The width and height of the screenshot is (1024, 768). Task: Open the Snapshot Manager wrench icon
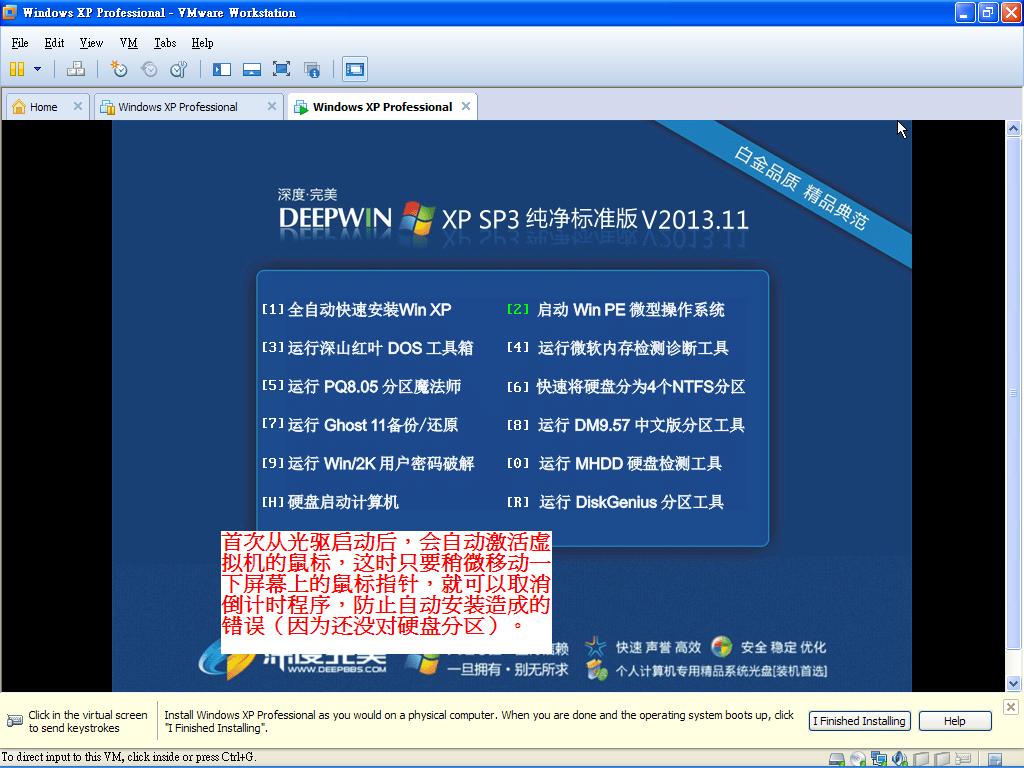[178, 69]
